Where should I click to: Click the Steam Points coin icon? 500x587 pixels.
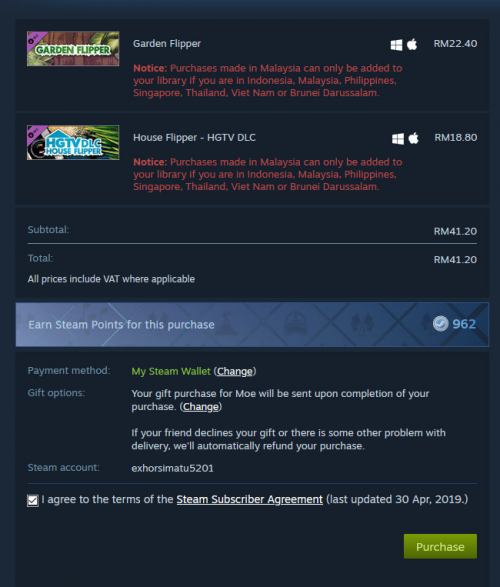coord(440,324)
